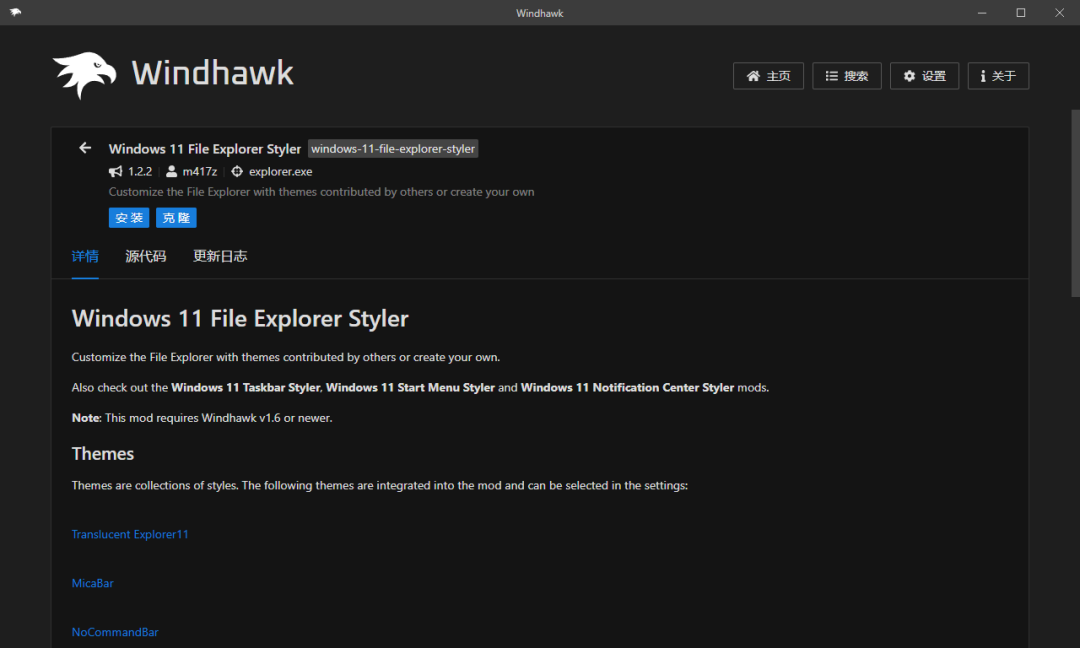This screenshot has width=1080, height=648.
Task: Close the Windhawk window
Action: pyautogui.click(x=1059, y=12)
